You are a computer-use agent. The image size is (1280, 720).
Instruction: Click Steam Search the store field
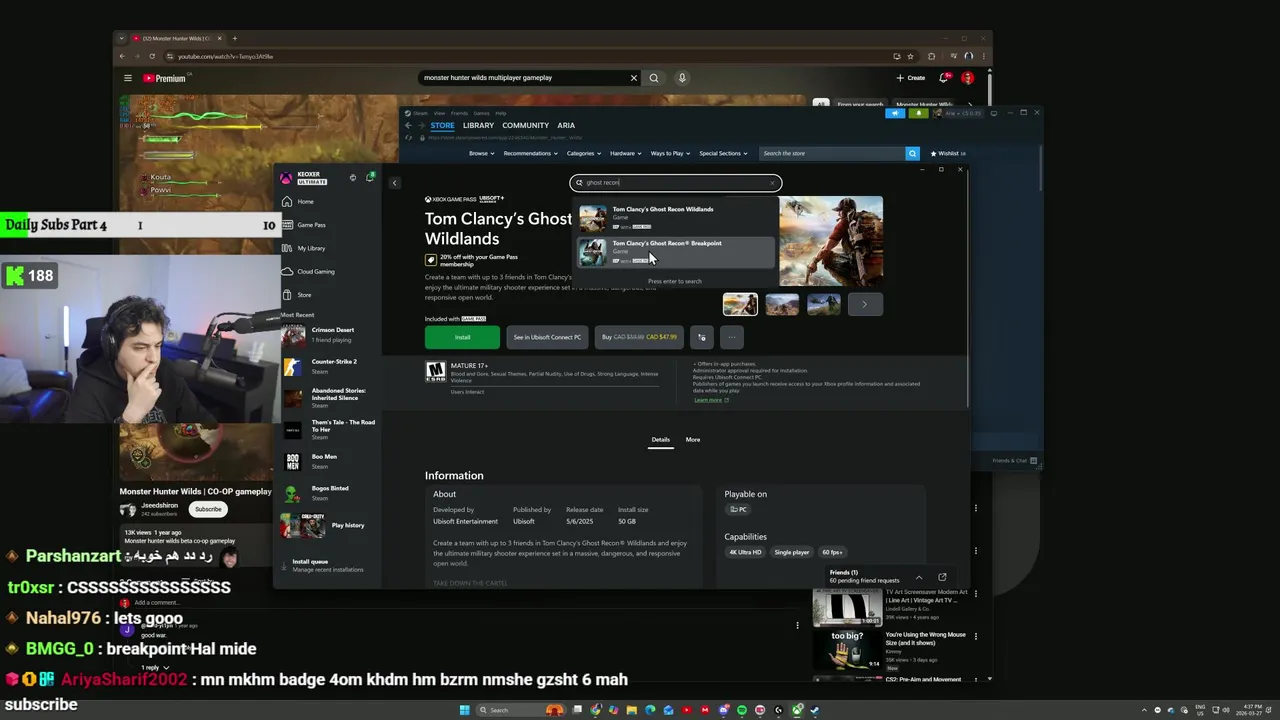(832, 153)
